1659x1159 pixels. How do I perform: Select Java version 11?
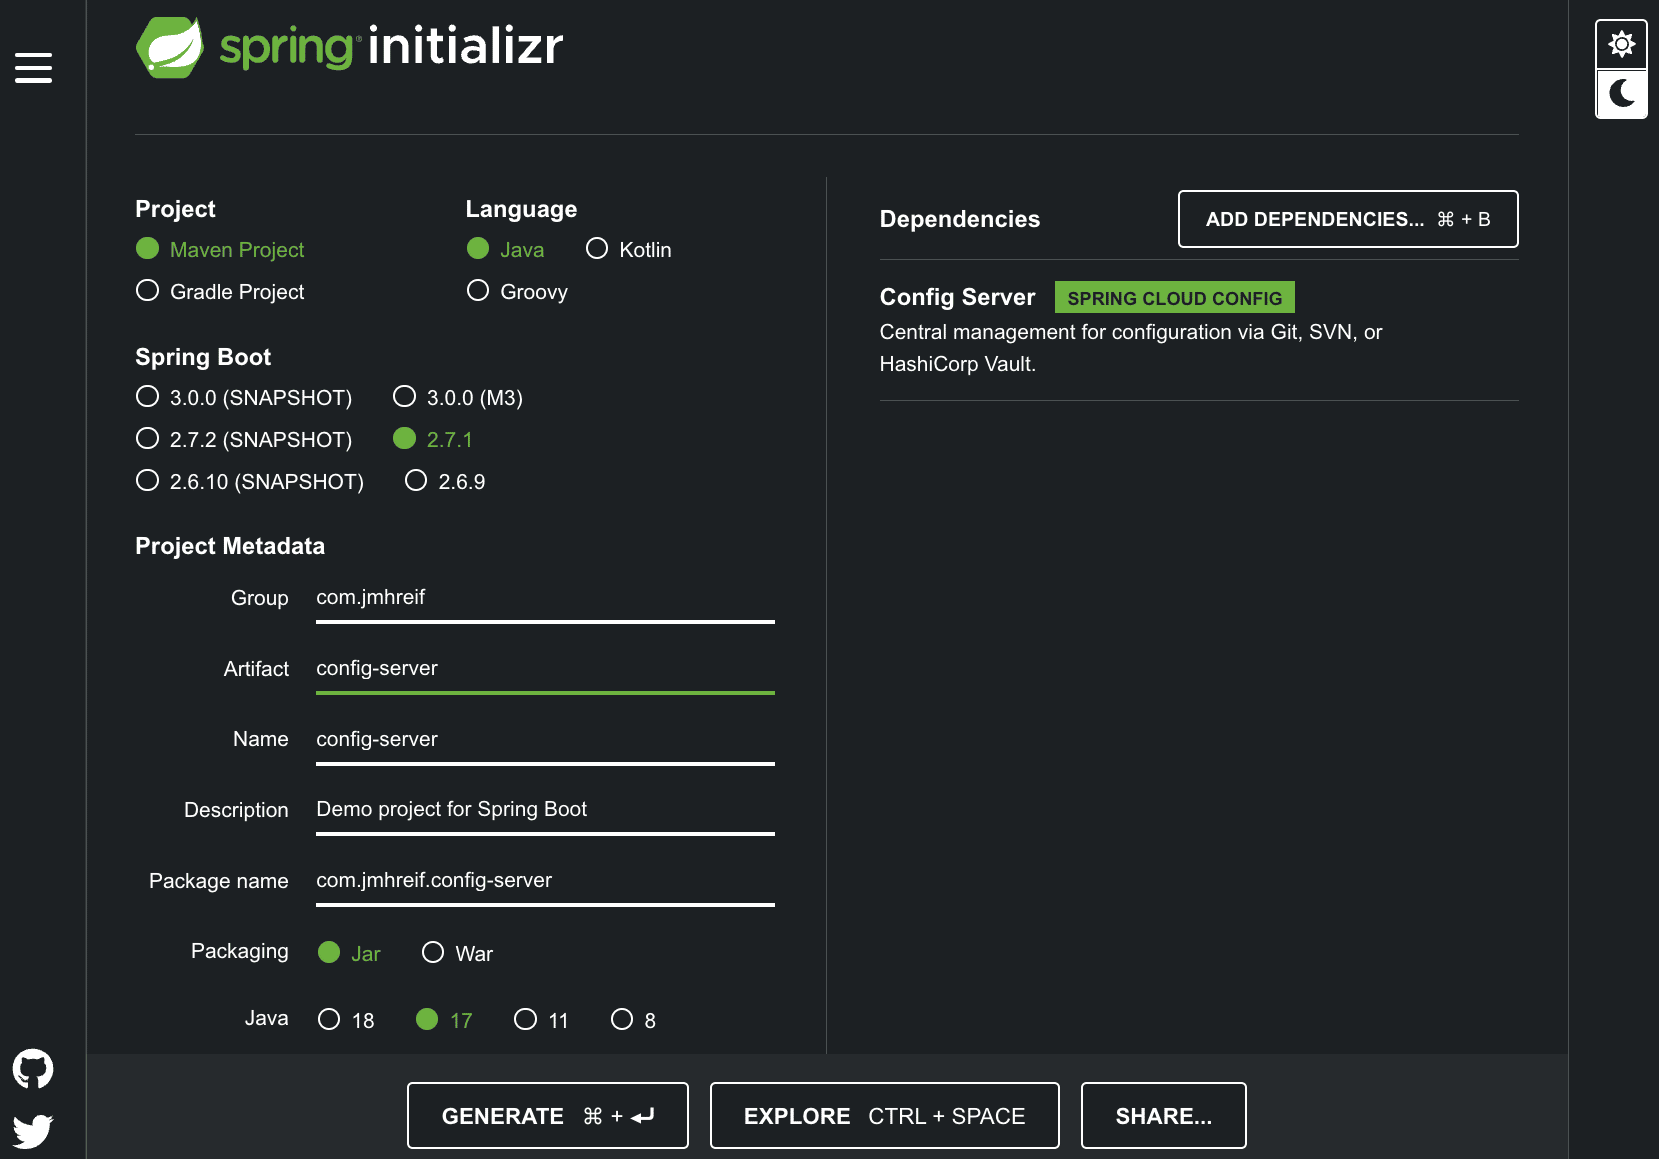coord(541,1020)
